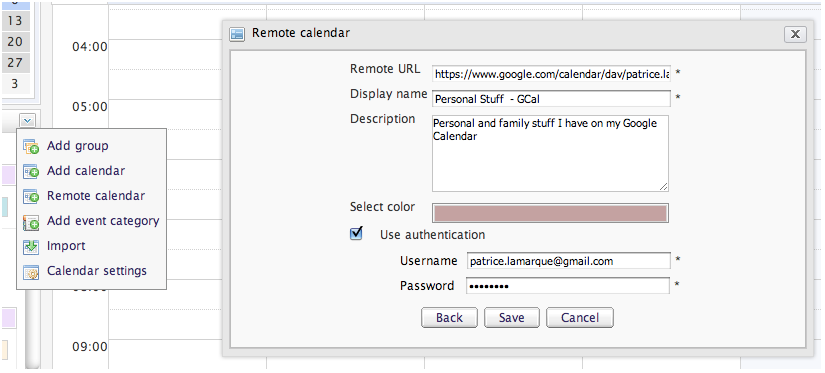Click the Back button

[449, 318]
